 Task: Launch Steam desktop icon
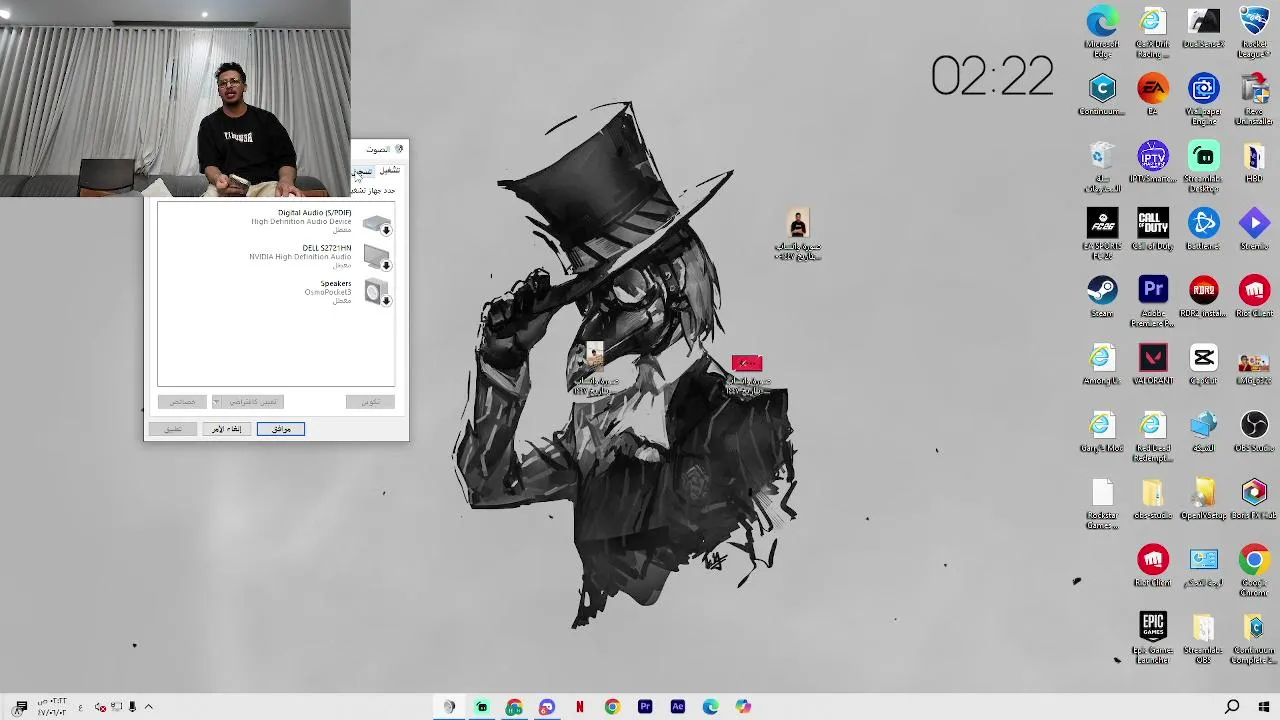click(1101, 296)
